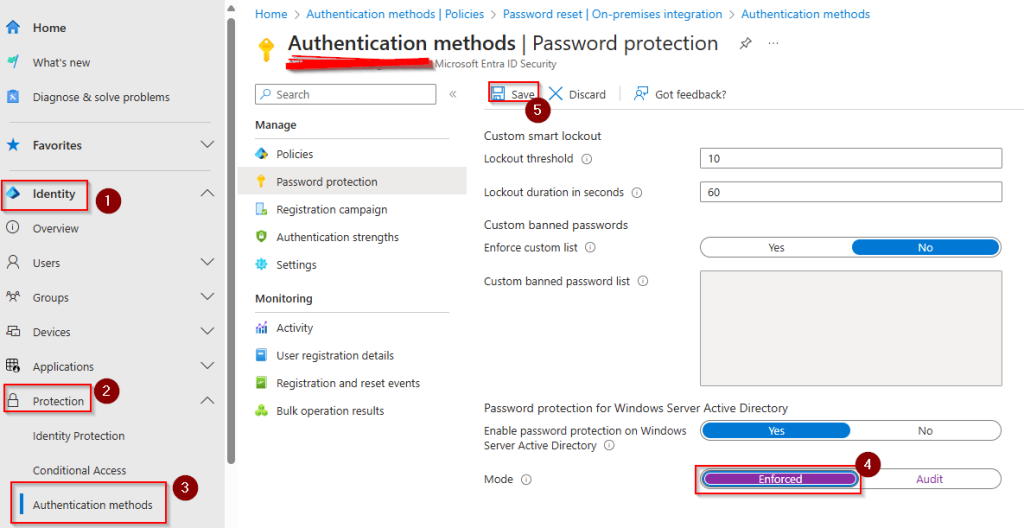Switch Mode to Audit
Screen dimensions: 1024x528
coord(929,480)
